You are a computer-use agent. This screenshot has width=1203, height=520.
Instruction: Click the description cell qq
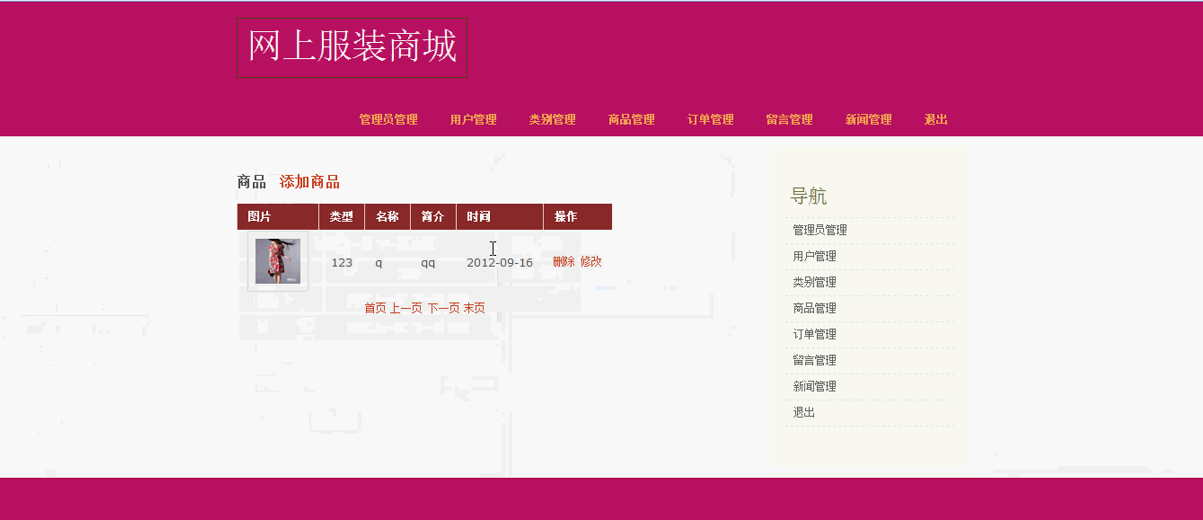pyautogui.click(x=428, y=263)
